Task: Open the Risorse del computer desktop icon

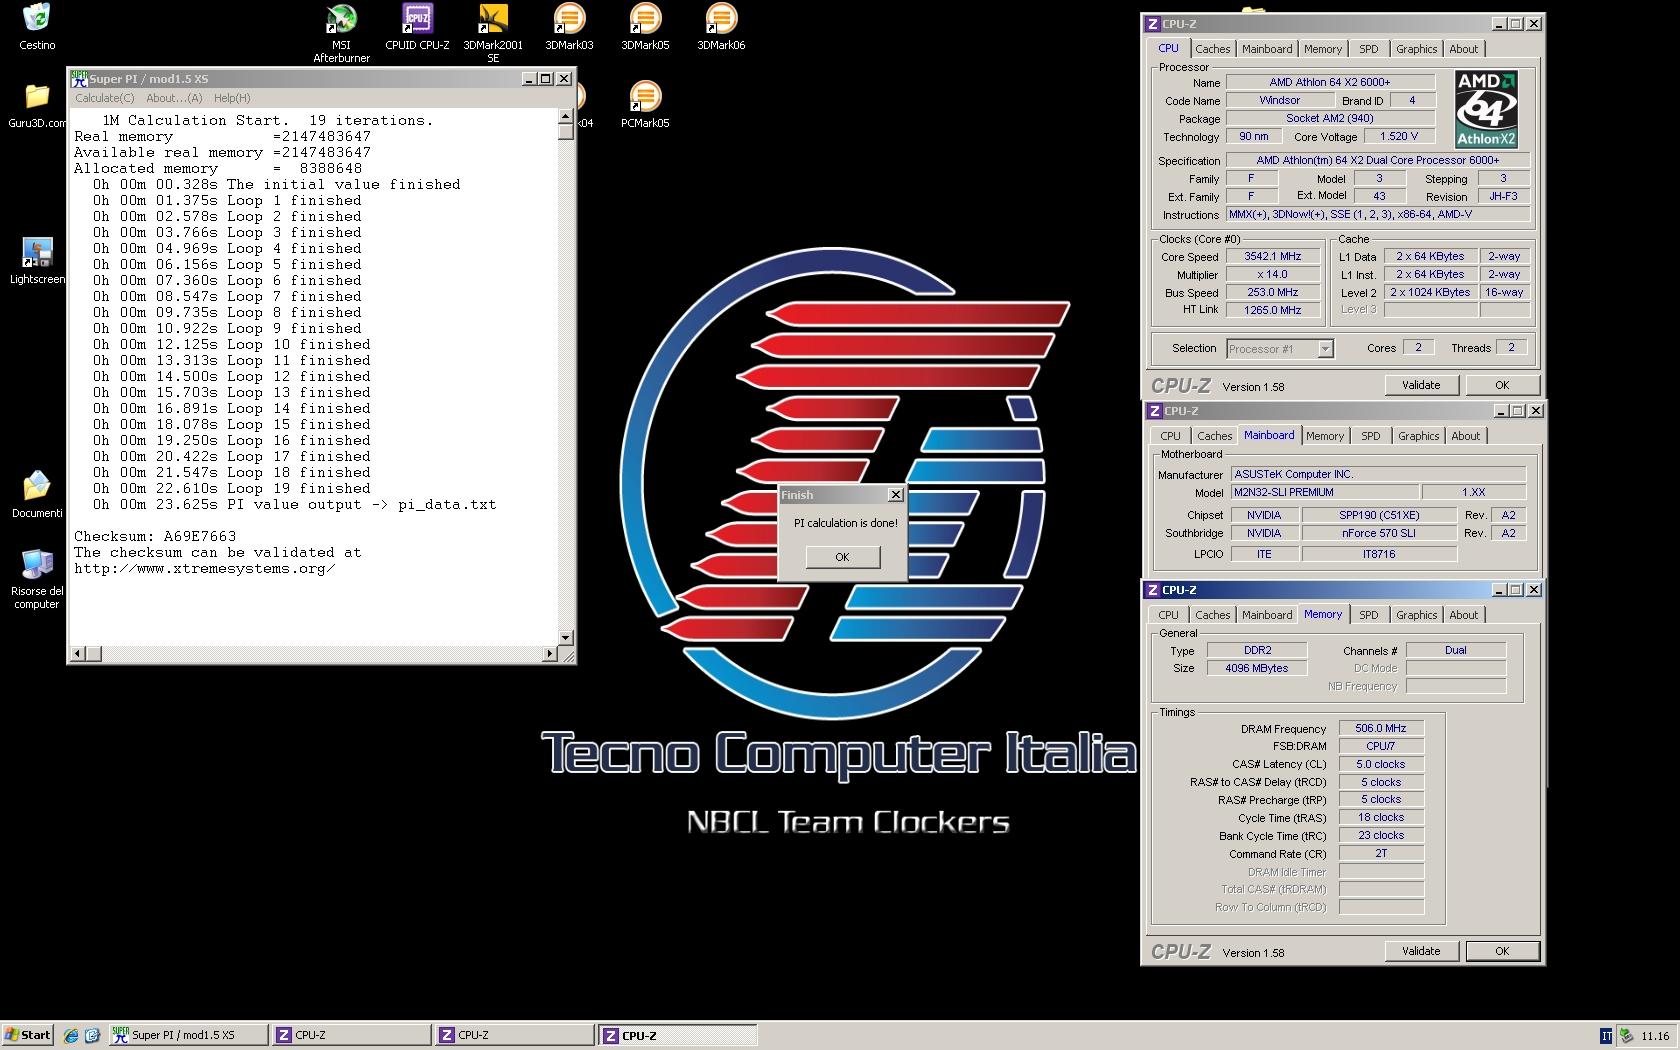Action: pyautogui.click(x=37, y=579)
